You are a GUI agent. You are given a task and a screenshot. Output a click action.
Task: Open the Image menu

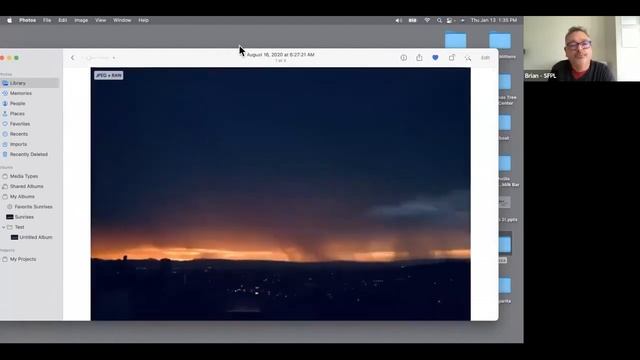[x=81, y=20]
